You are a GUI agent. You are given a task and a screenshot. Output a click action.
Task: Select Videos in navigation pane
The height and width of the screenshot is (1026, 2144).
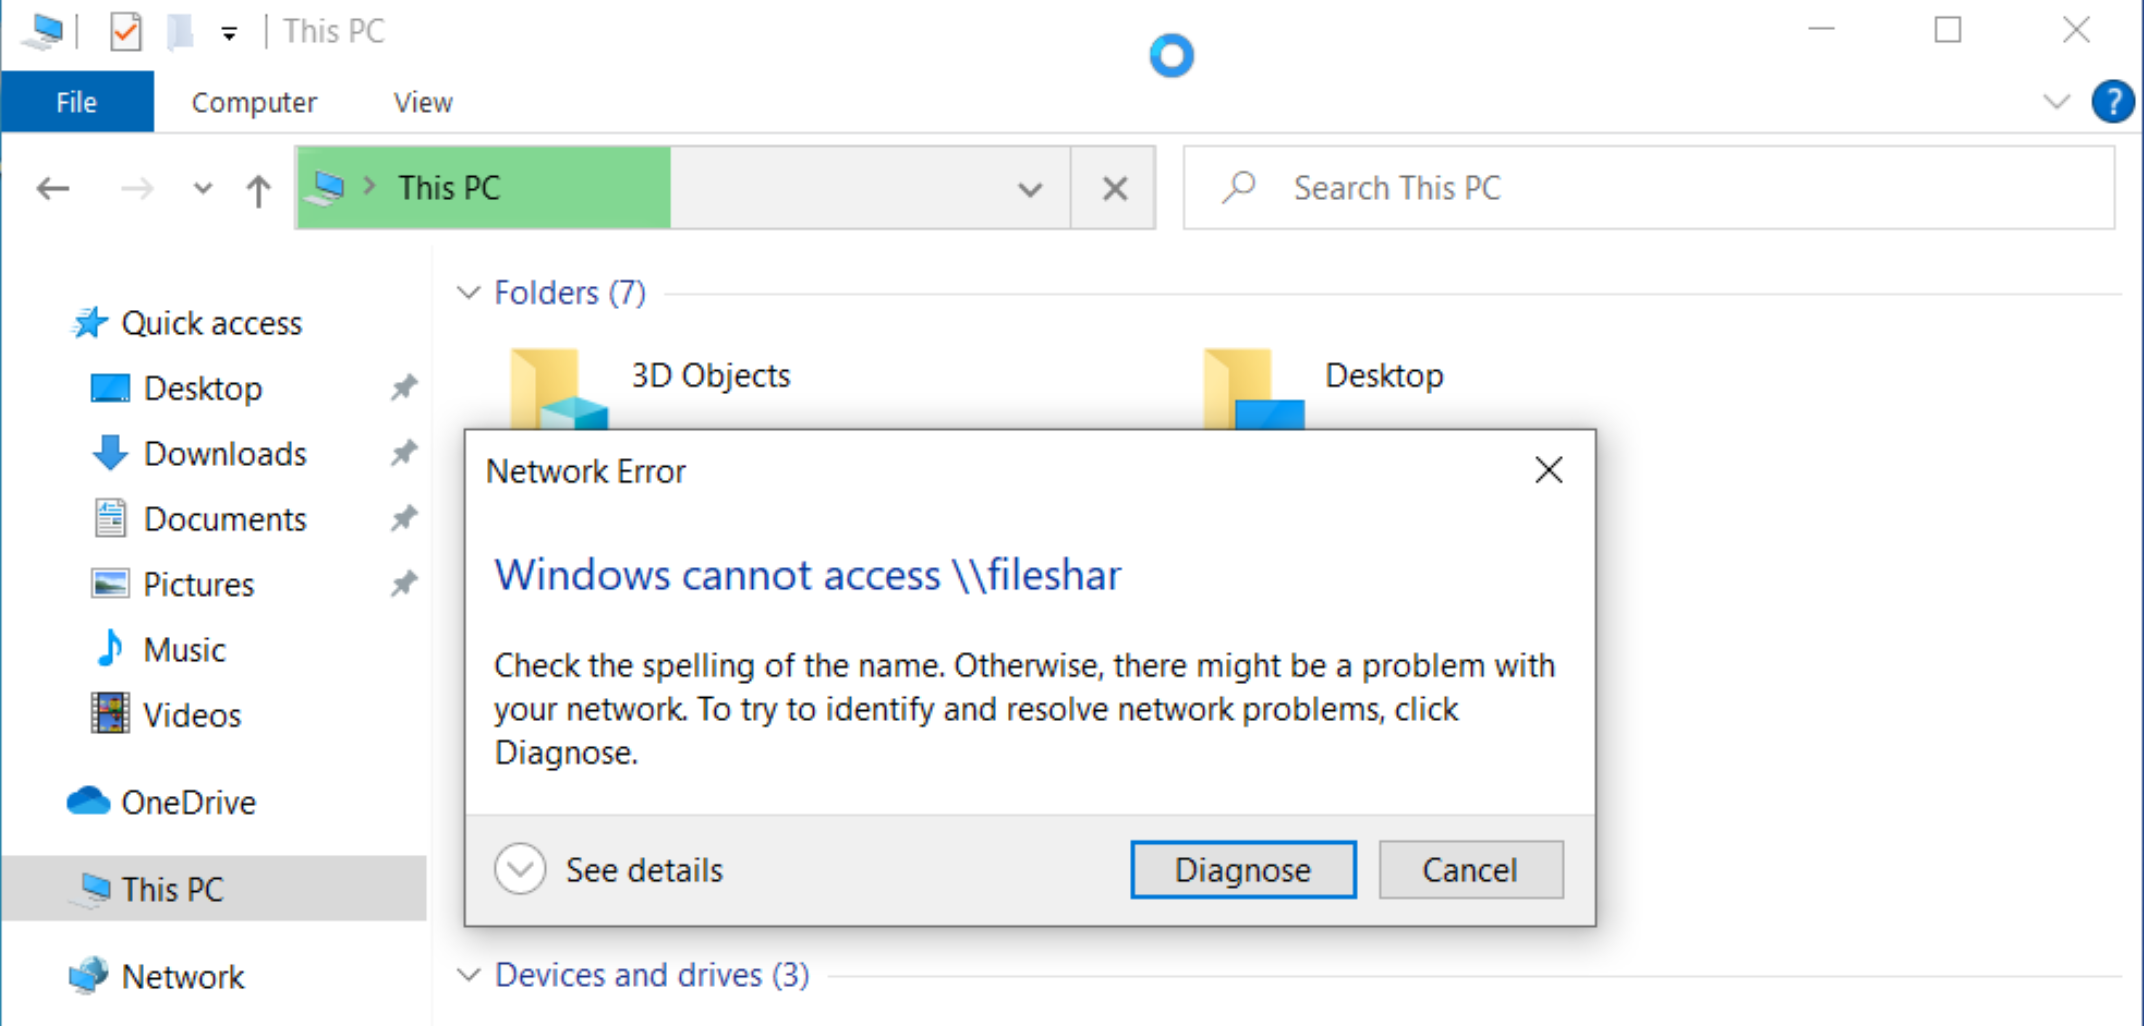(x=193, y=715)
